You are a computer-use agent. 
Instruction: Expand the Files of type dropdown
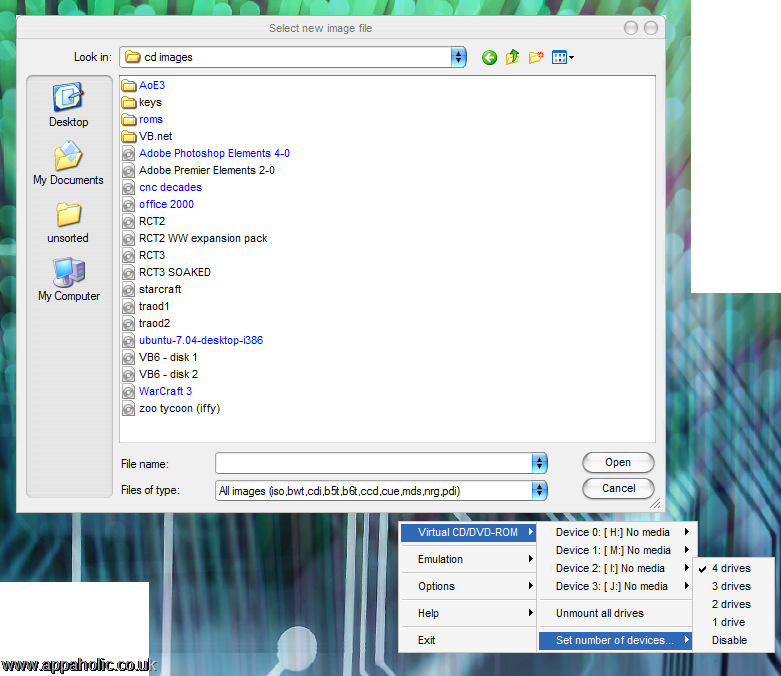[539, 491]
